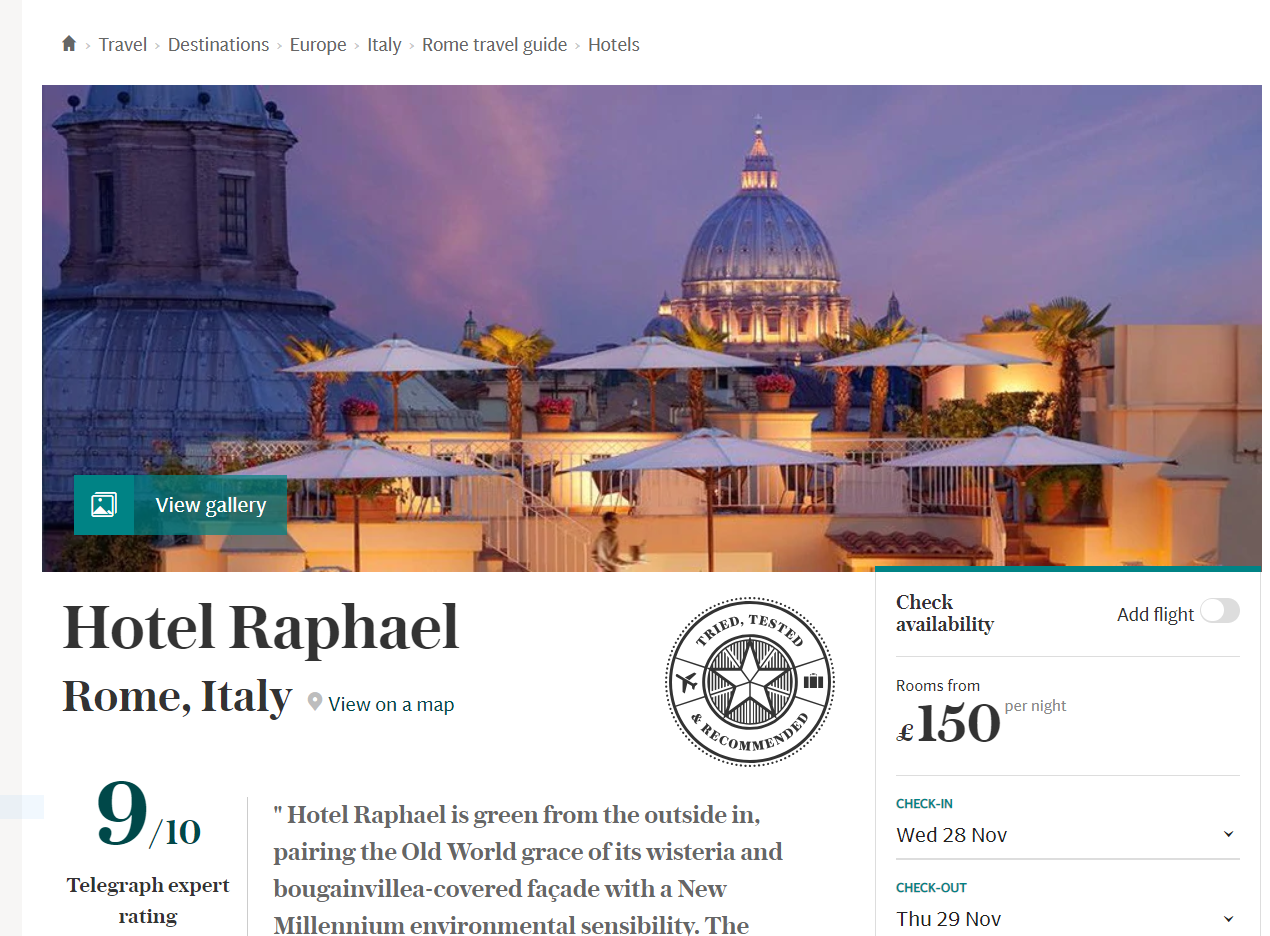Click the airplane icon in the badge
The height and width of the screenshot is (936, 1270).
pyautogui.click(x=687, y=683)
